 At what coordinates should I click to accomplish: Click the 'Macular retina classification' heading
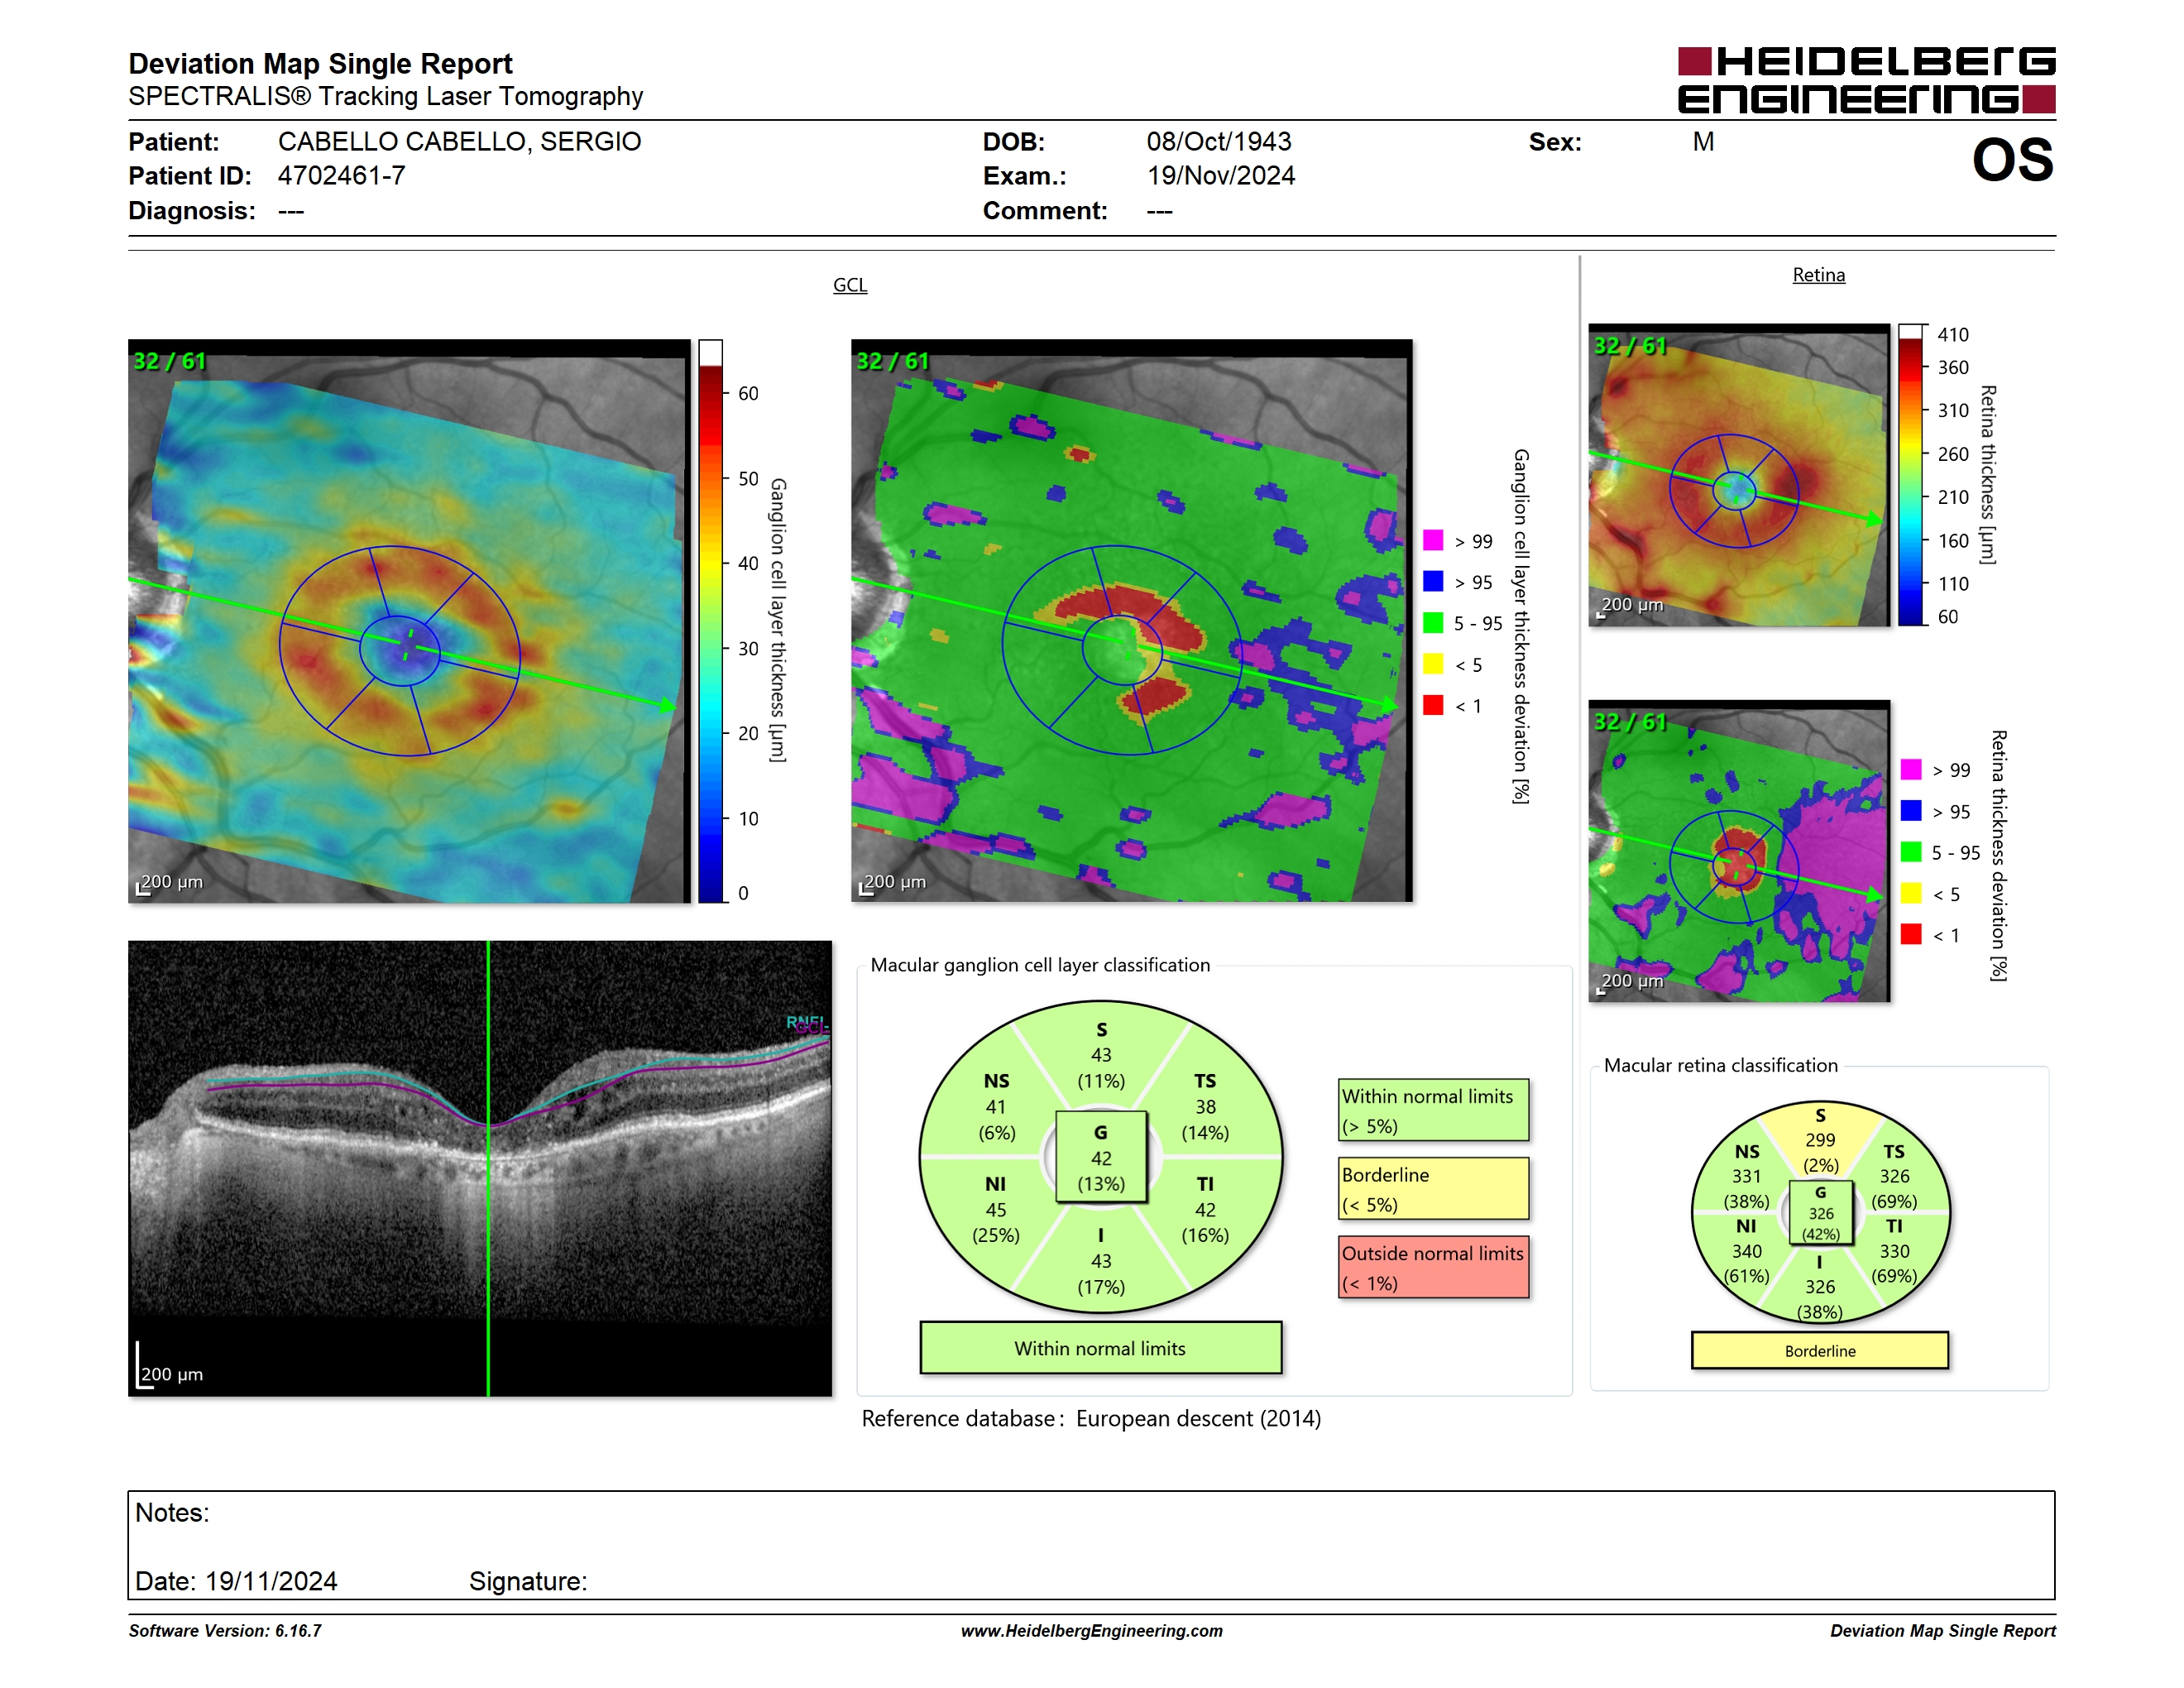coord(1720,1066)
